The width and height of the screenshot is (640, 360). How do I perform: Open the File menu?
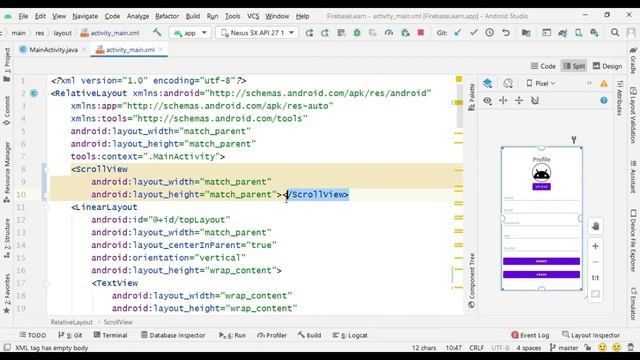(x=23, y=16)
